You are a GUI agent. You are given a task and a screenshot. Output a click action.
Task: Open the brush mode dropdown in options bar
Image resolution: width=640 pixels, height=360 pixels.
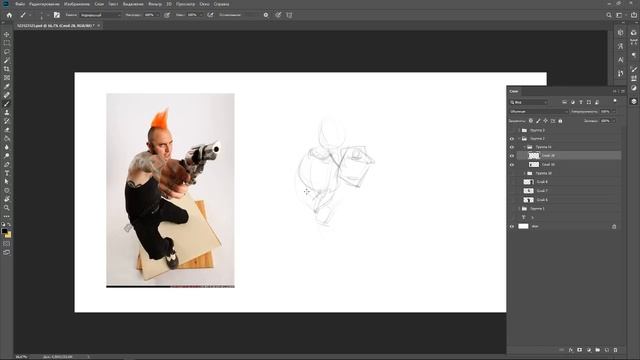(x=100, y=15)
